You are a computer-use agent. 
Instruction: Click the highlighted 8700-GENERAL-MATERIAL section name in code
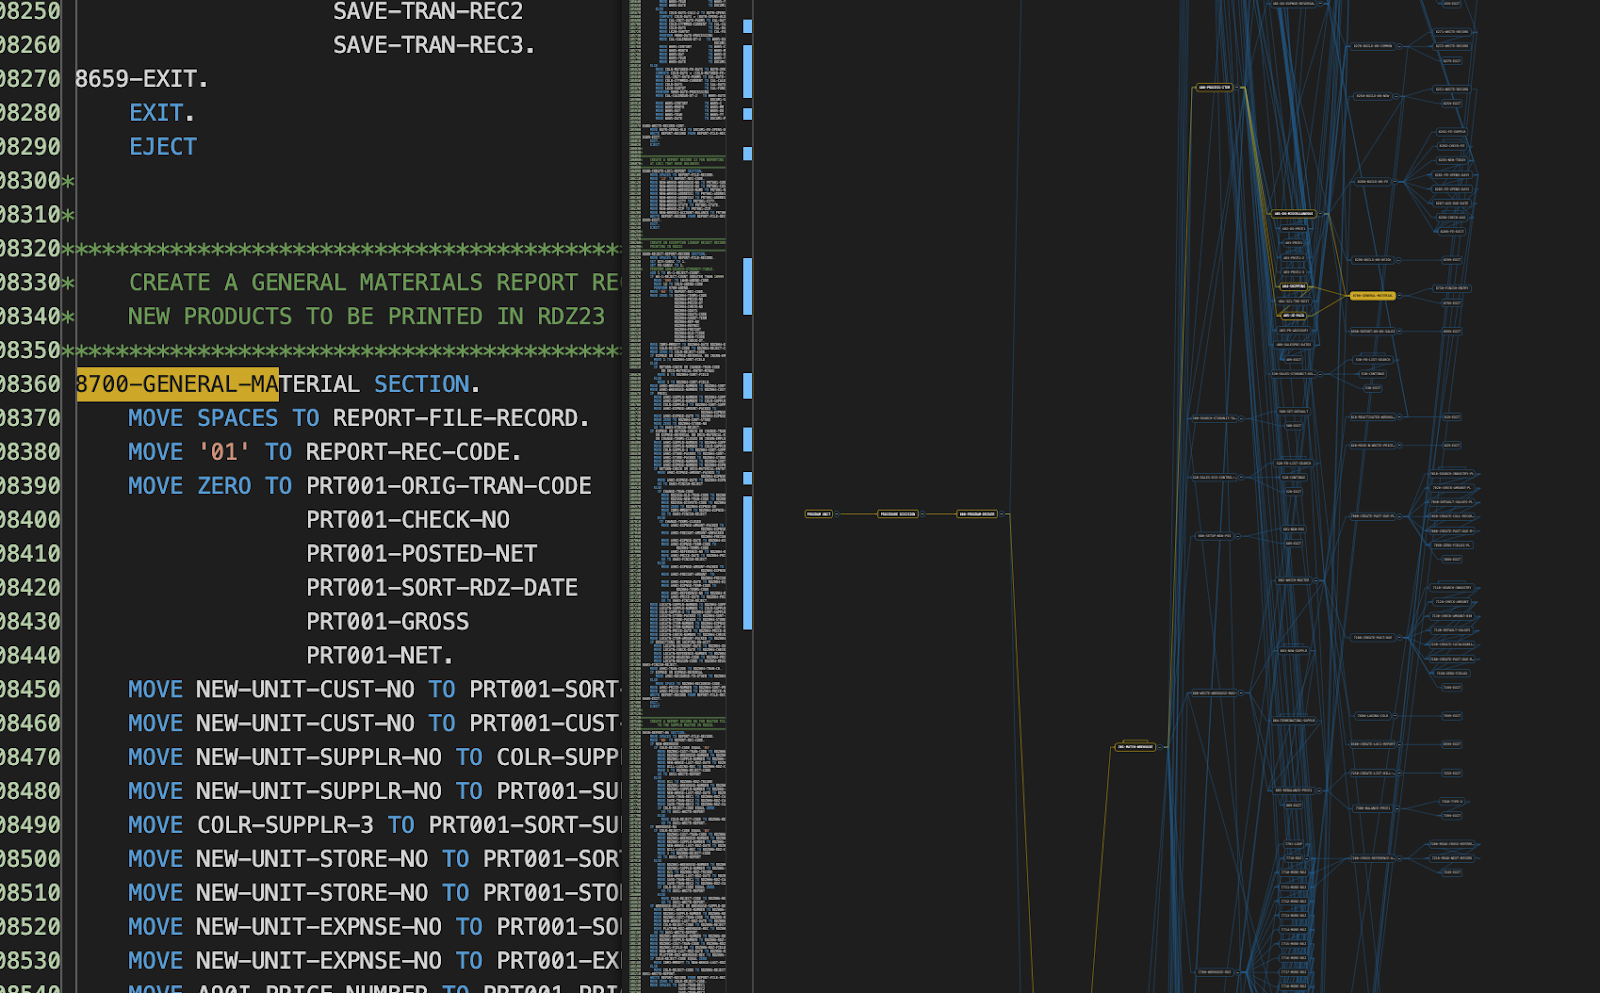[177, 384]
